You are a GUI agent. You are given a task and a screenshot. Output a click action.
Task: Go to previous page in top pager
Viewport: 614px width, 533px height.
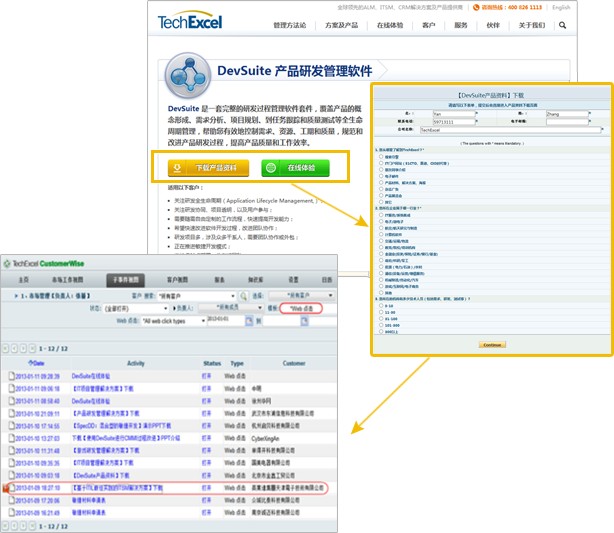click(x=14, y=348)
